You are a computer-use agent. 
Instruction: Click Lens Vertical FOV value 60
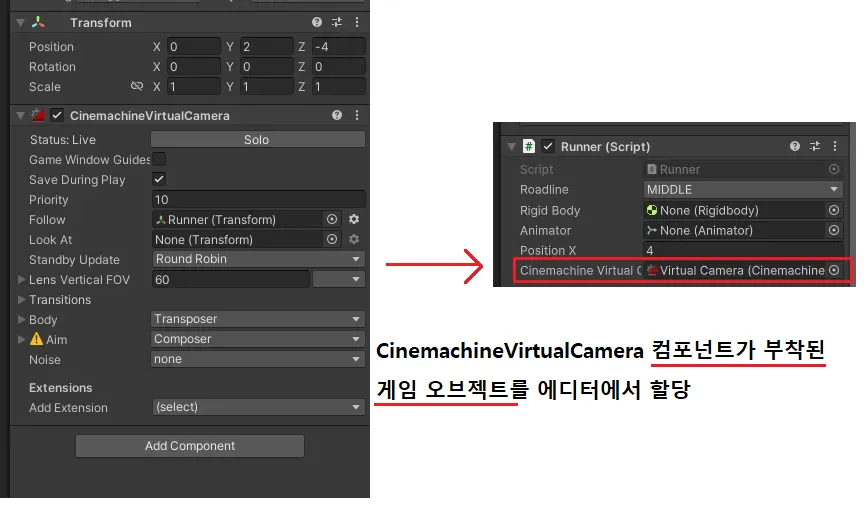point(230,280)
